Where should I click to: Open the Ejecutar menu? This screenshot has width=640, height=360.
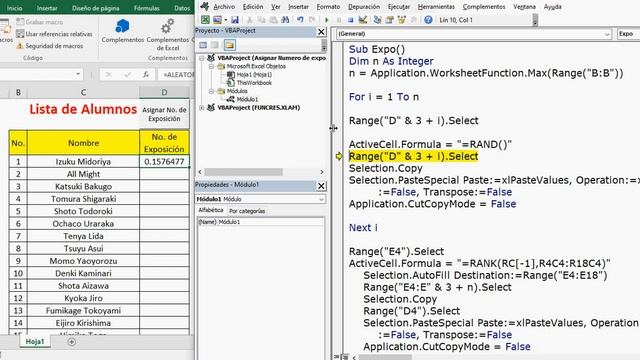pyautogui.click(x=398, y=7)
